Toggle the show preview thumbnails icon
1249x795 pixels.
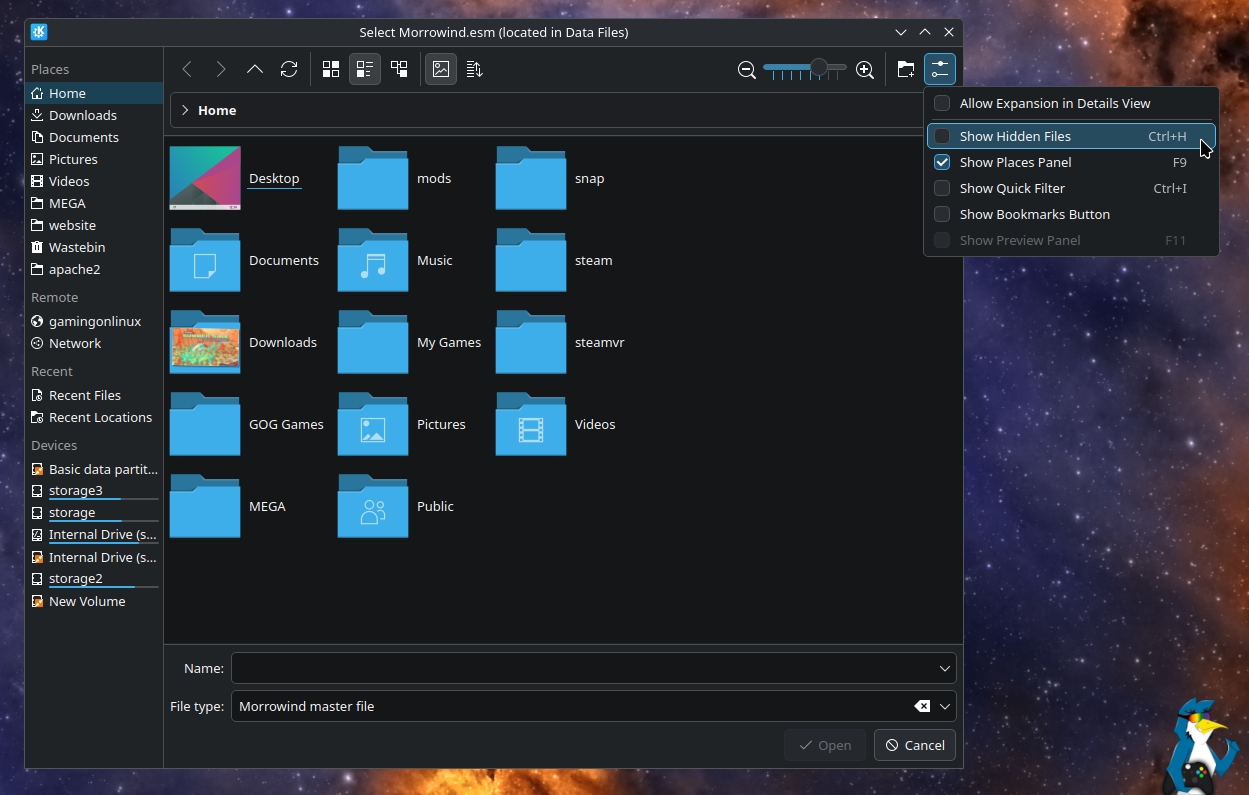click(441, 69)
